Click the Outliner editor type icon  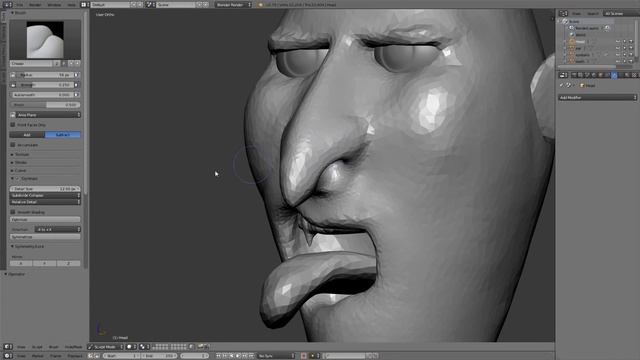click(x=563, y=13)
